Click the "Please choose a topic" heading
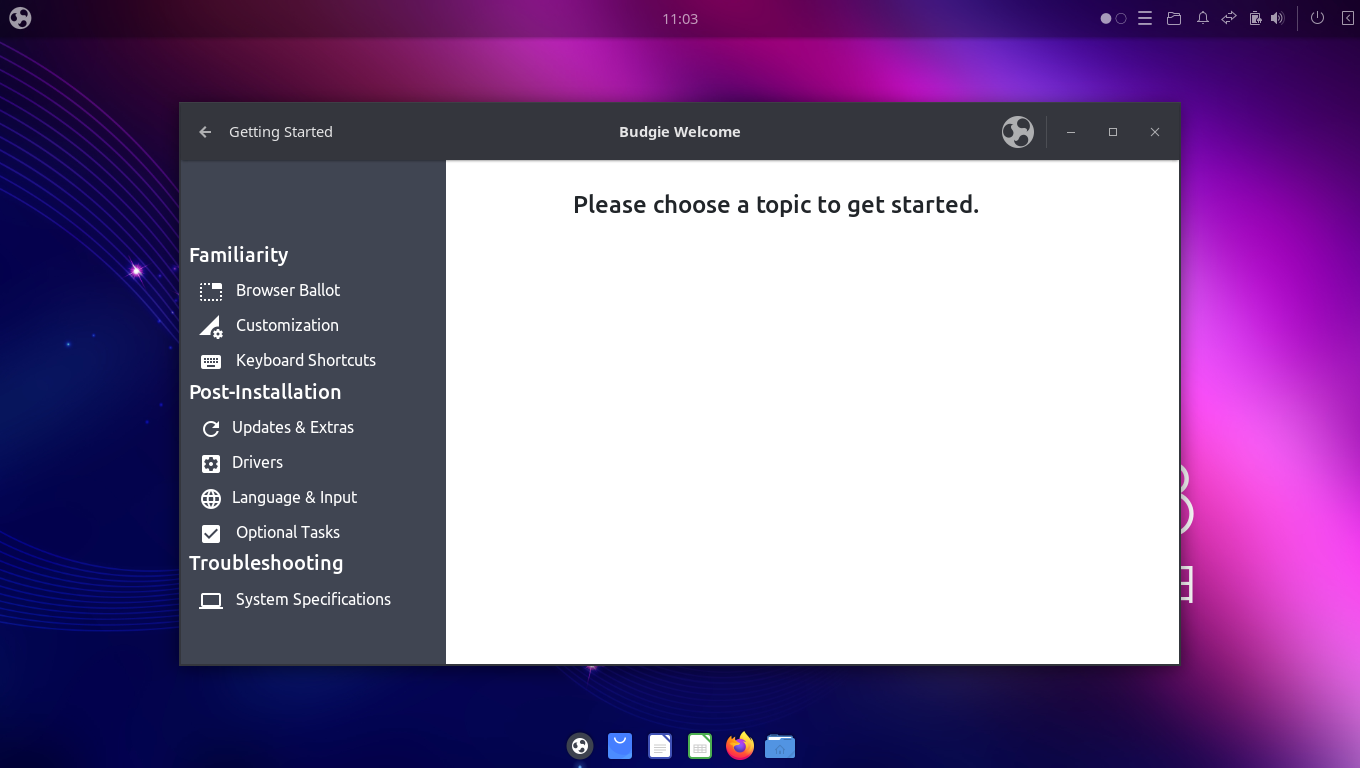Screen dimensions: 1360x768 (x=776, y=205)
